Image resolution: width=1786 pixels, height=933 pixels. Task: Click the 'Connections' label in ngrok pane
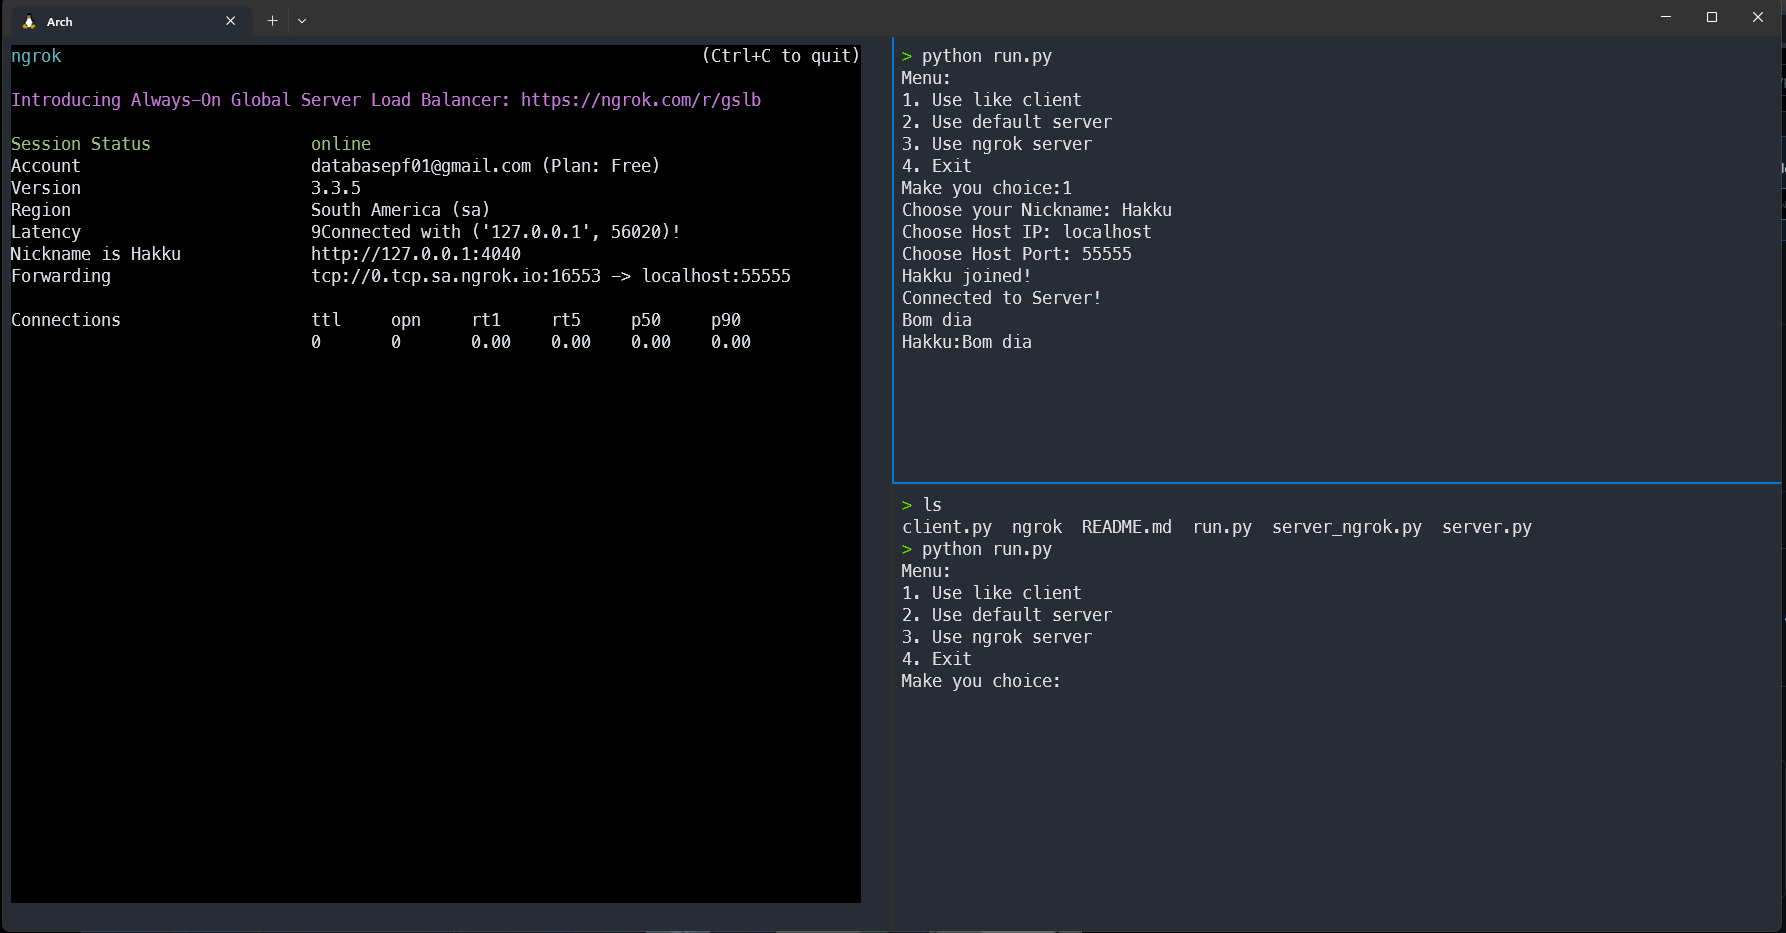point(66,320)
